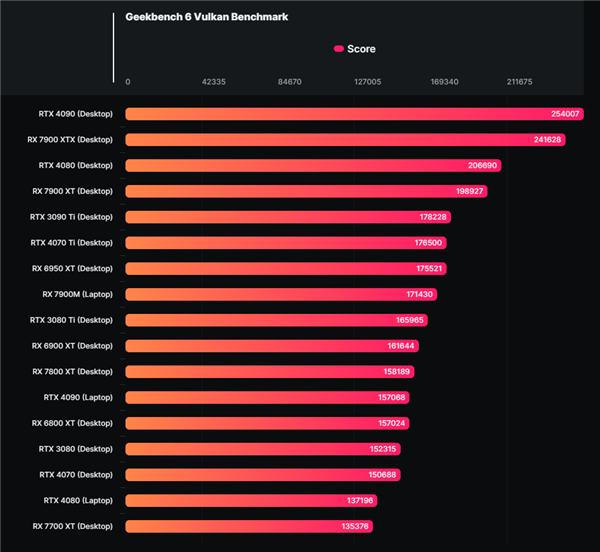Toggle the Score legend label
Viewport: 600px width, 552px height.
[x=361, y=49]
